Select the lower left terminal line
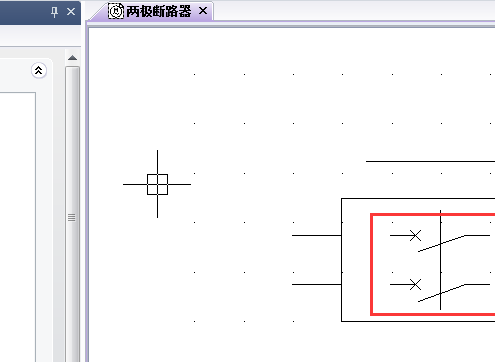The height and width of the screenshot is (362, 495). (x=317, y=285)
